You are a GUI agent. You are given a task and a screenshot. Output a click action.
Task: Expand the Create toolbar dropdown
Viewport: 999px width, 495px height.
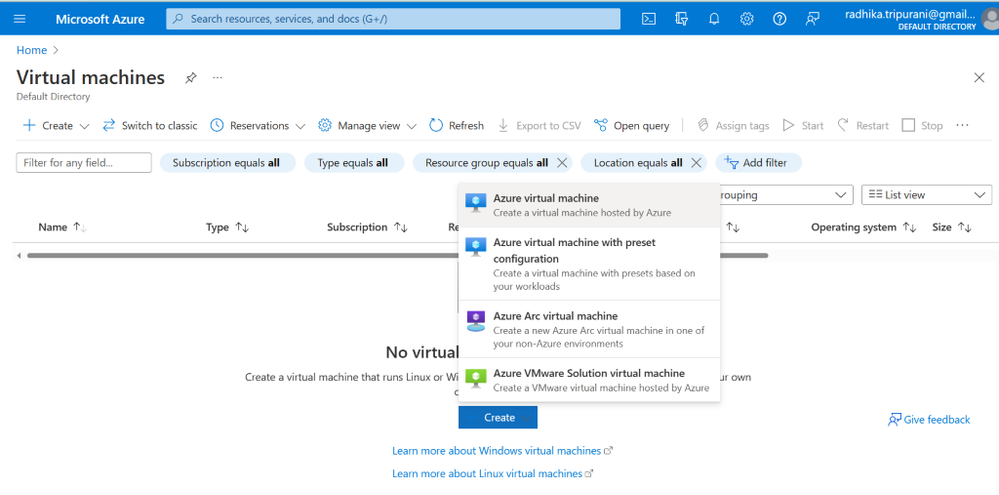pyautogui.click(x=57, y=126)
